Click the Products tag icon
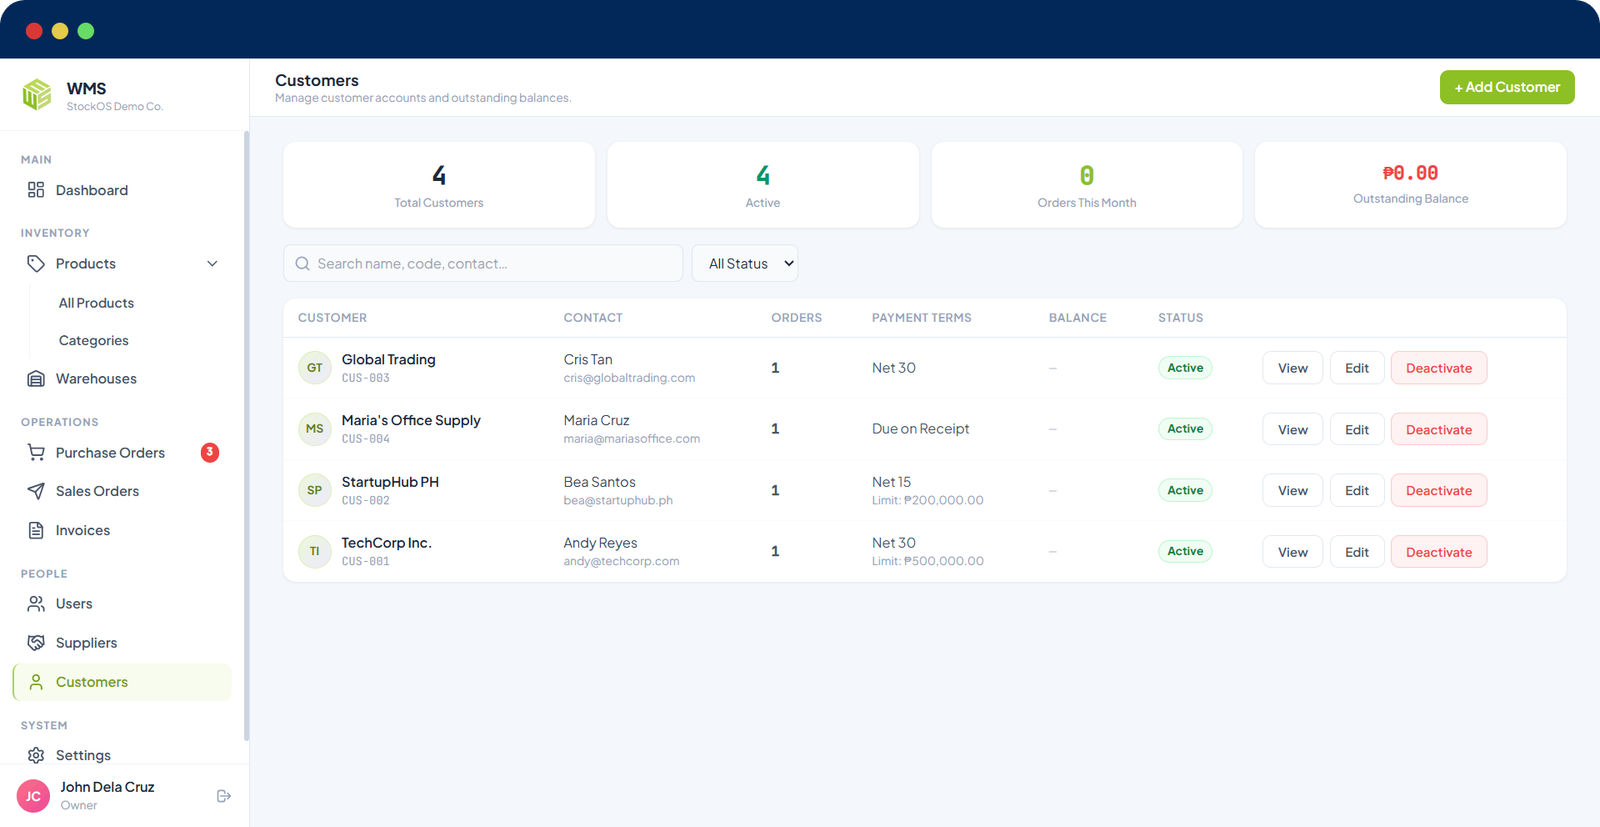1600x827 pixels. (x=36, y=264)
